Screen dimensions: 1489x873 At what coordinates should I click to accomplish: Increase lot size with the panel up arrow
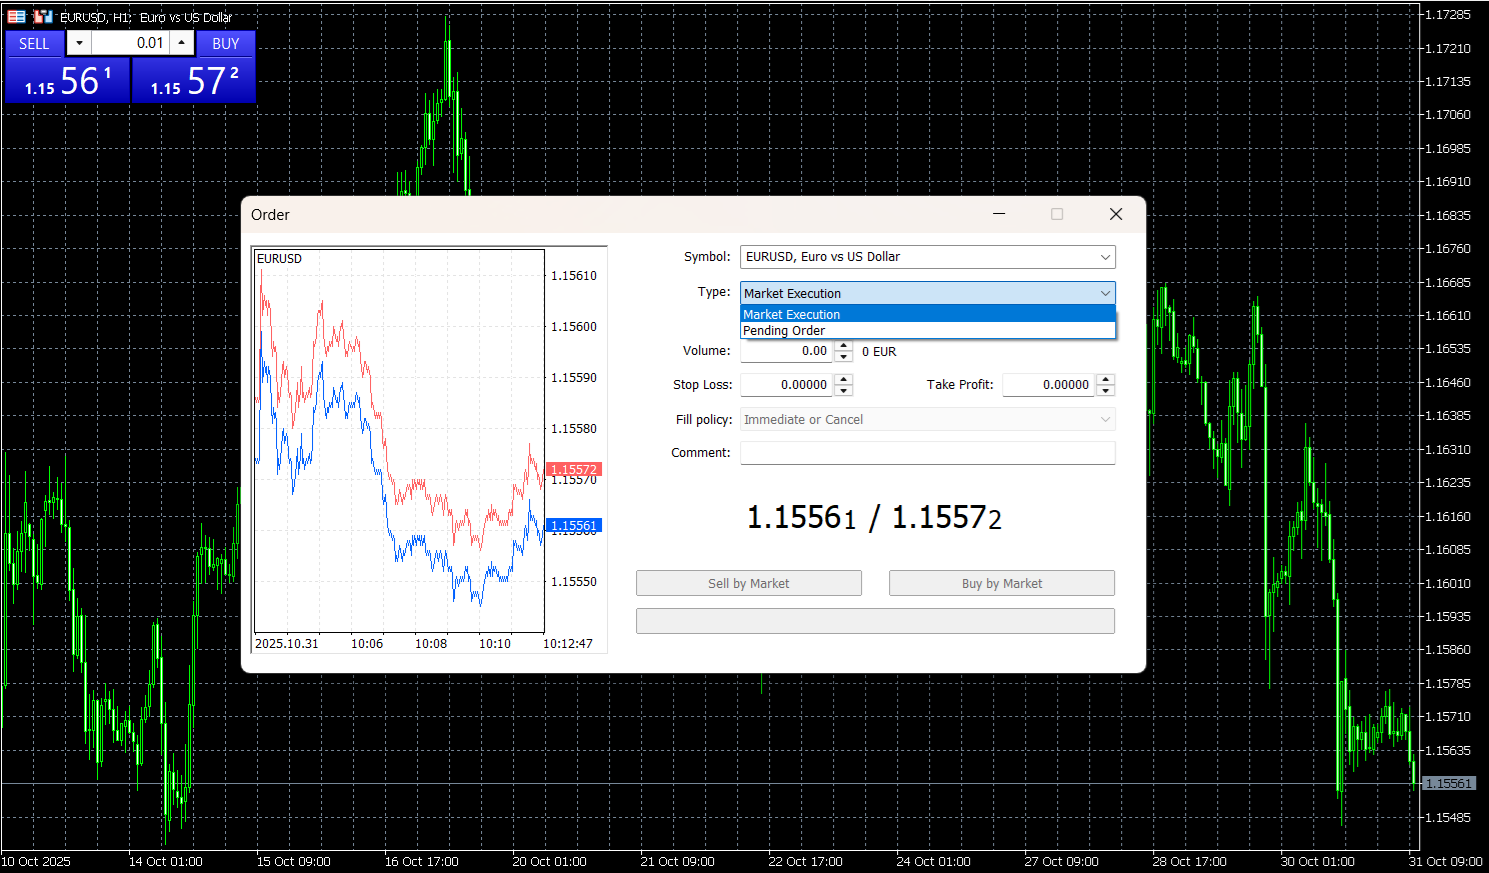181,43
